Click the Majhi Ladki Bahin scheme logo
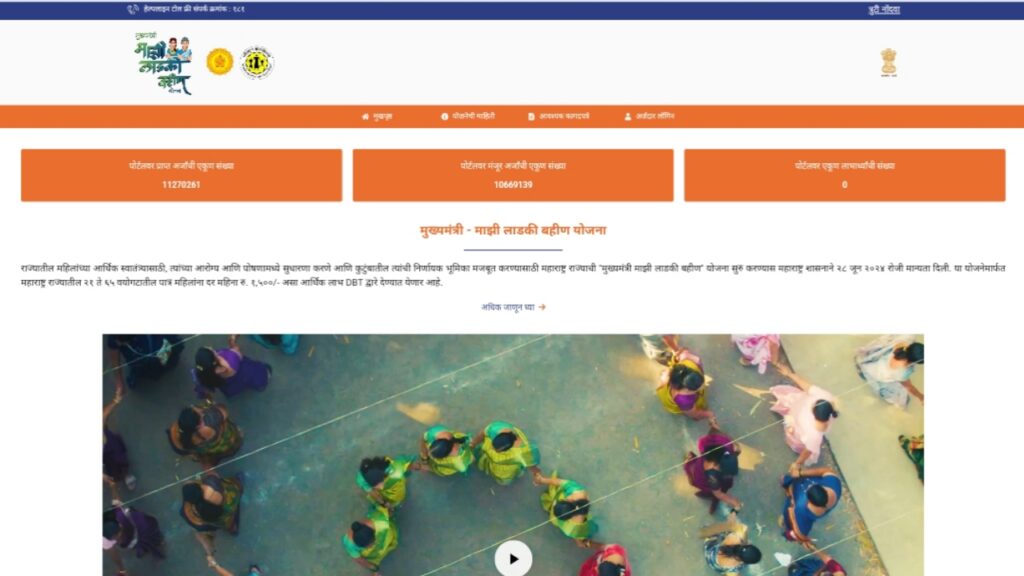The width and height of the screenshot is (1024, 576). [x=163, y=62]
